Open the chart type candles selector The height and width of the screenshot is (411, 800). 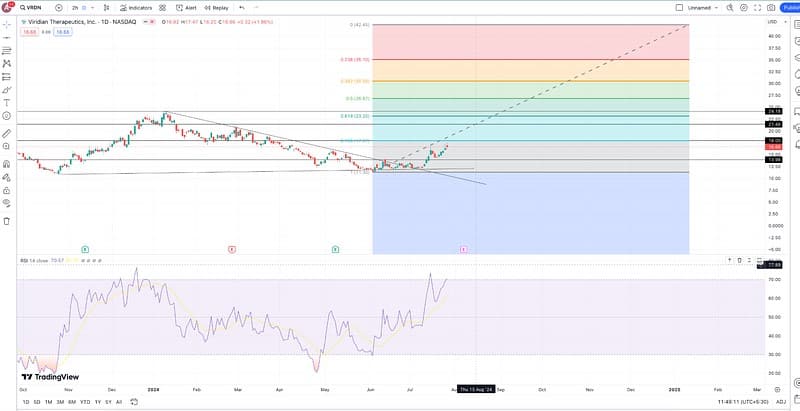104,7
